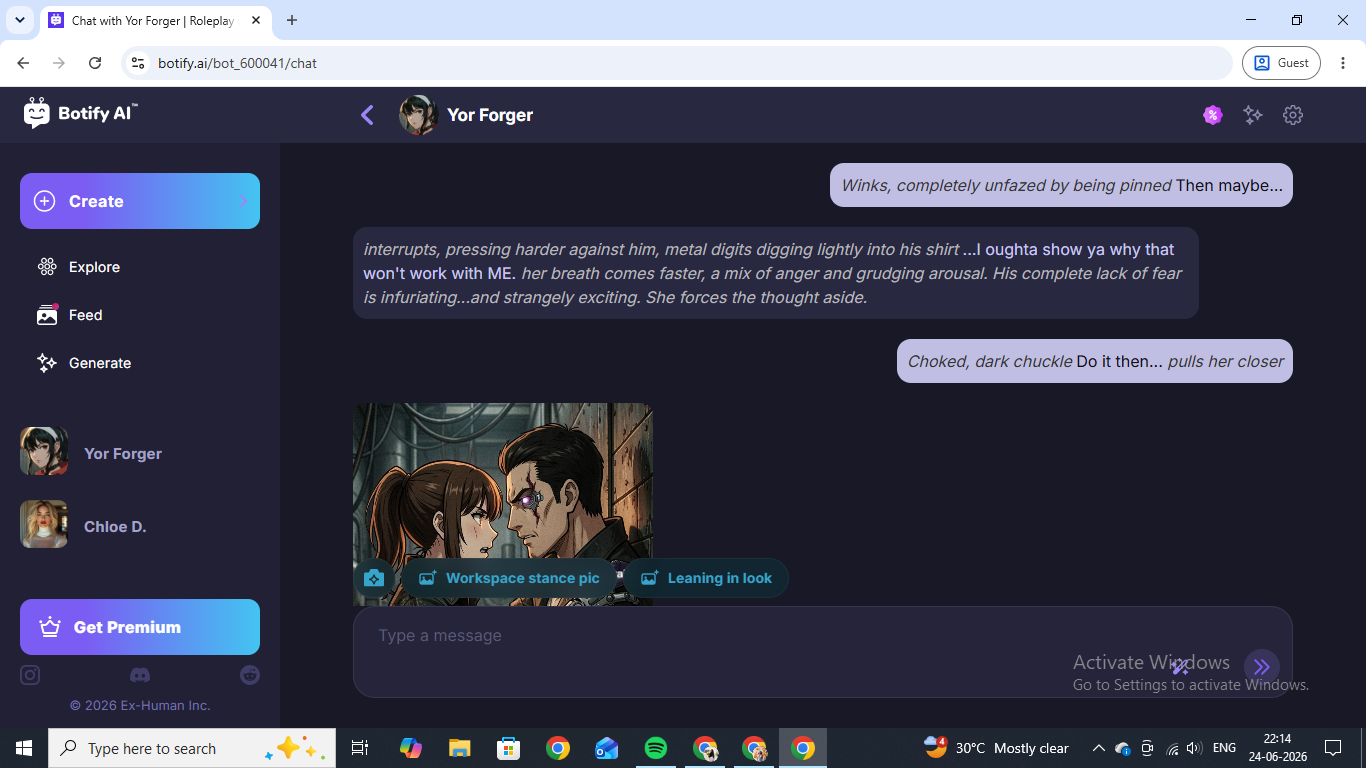
Task: Open chat settings gear icon
Action: [x=1293, y=115]
